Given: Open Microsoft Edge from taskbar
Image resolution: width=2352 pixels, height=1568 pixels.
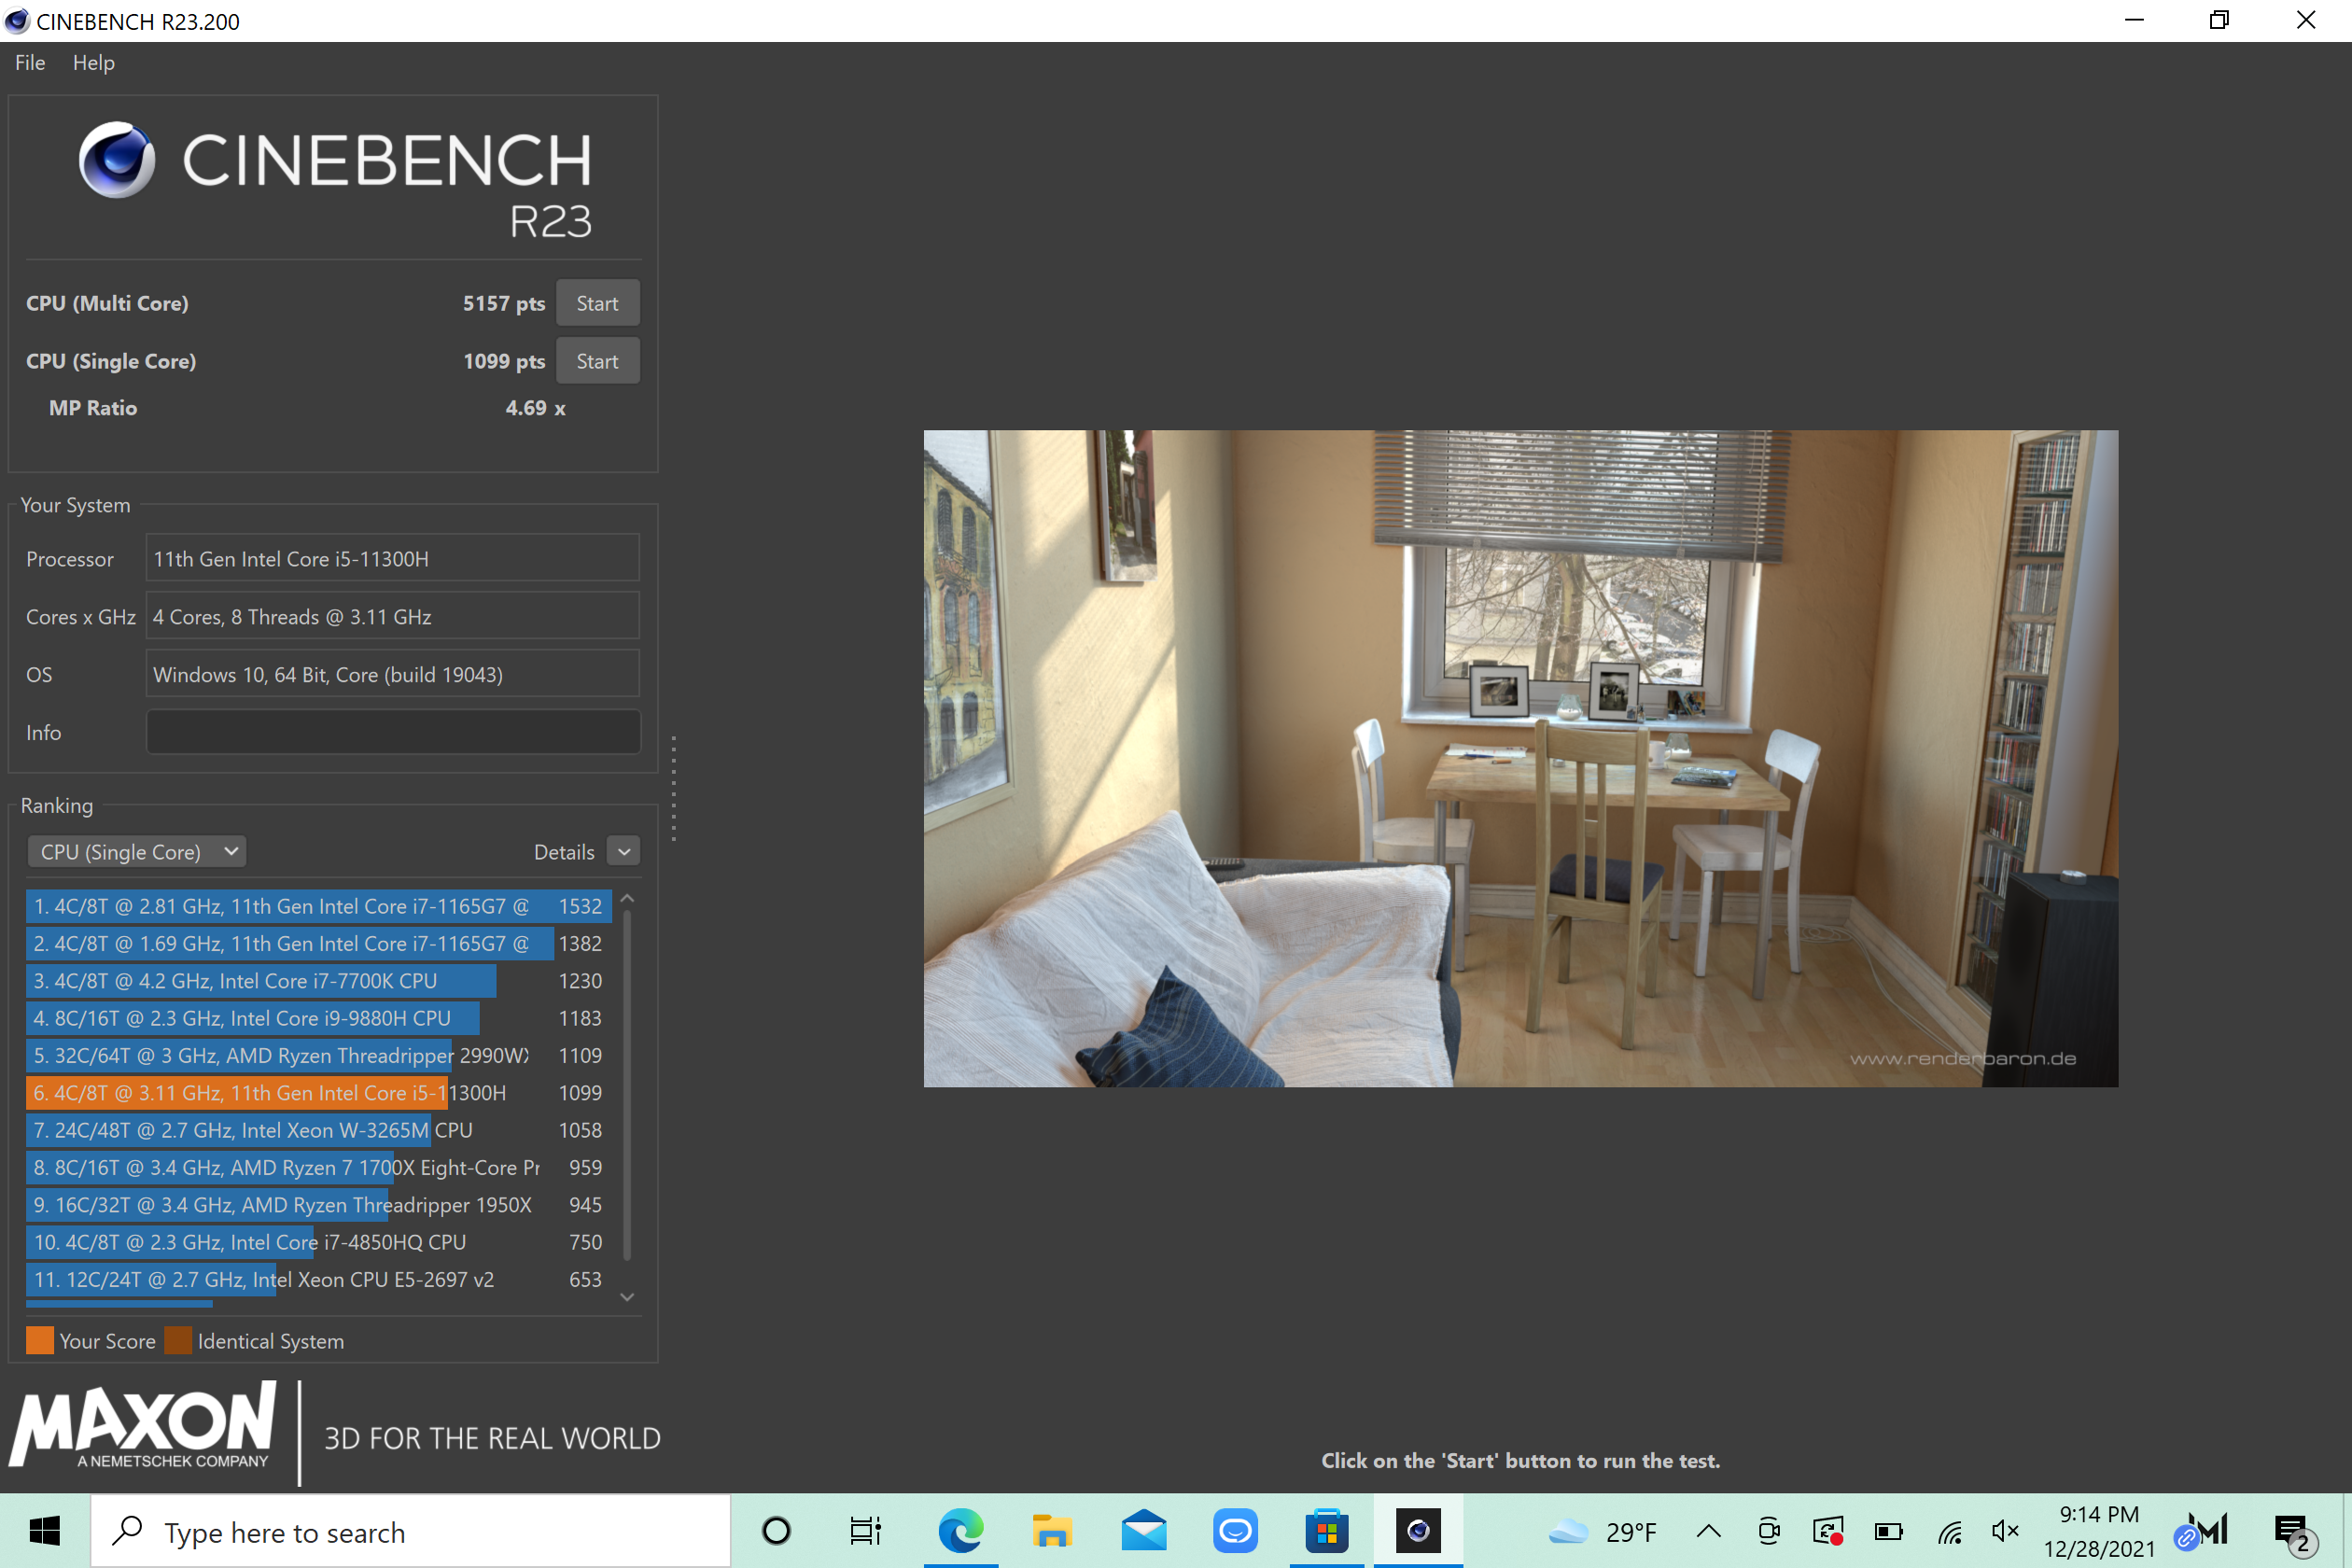Looking at the screenshot, I should point(960,1531).
